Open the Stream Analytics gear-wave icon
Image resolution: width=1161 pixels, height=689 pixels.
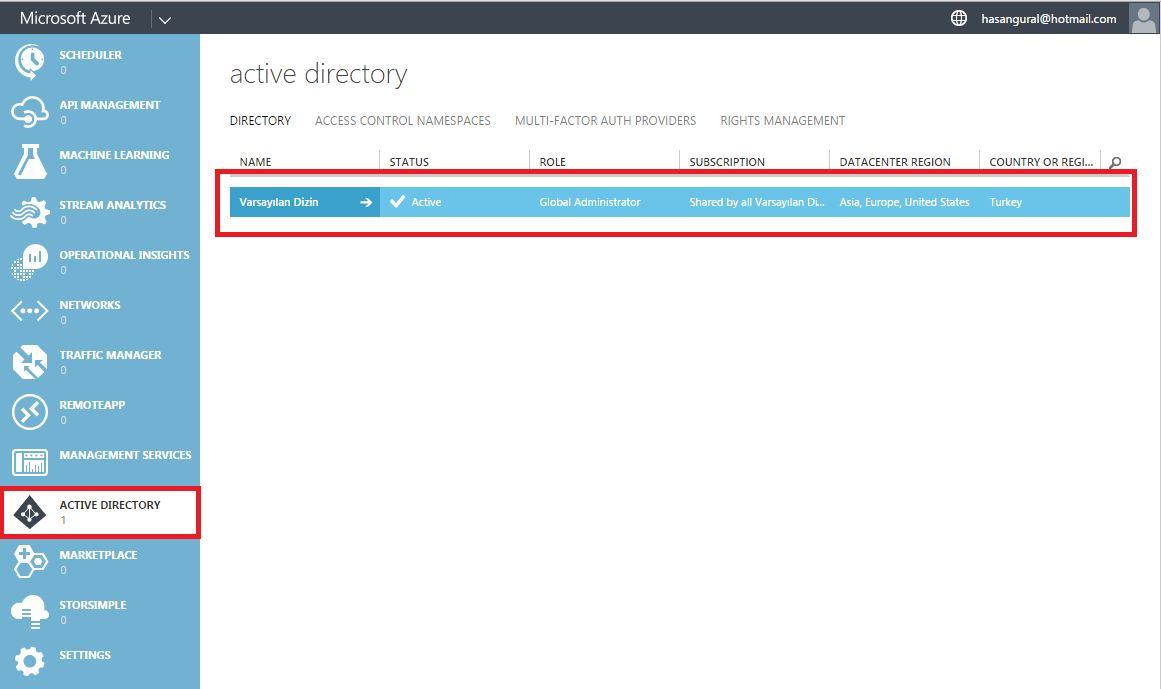30,212
